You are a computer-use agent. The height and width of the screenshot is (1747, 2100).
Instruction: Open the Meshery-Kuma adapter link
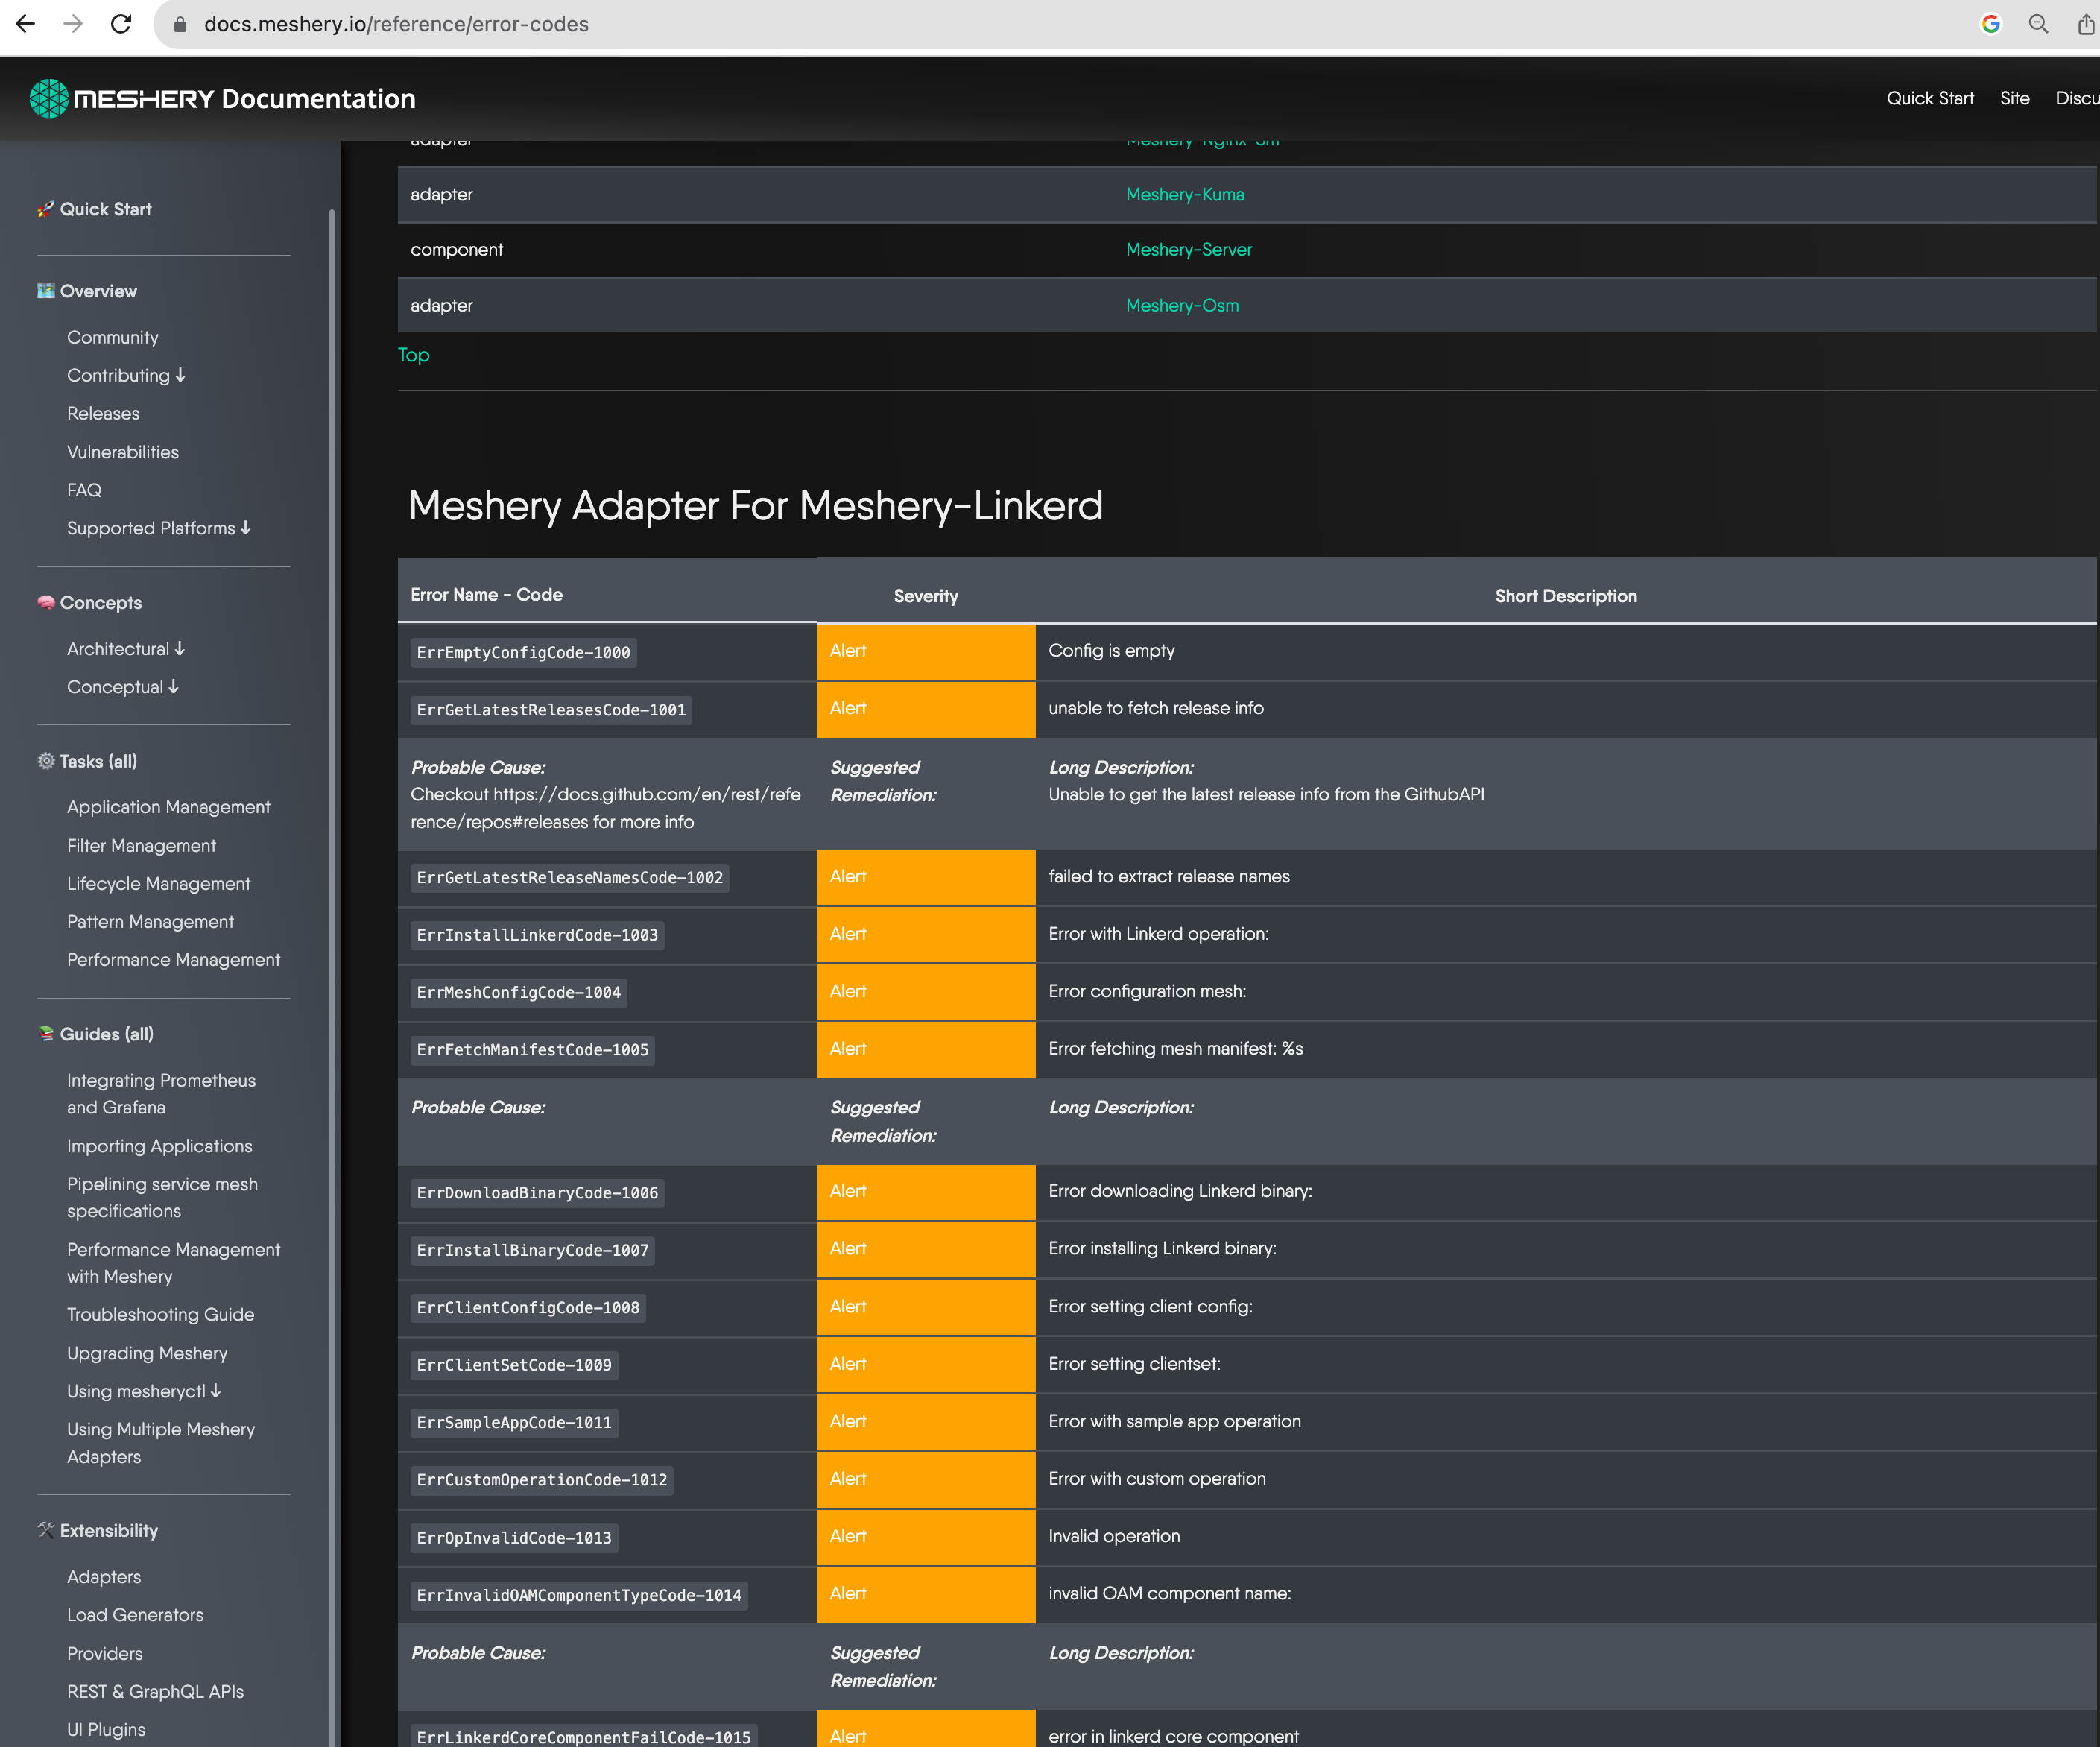click(1185, 194)
